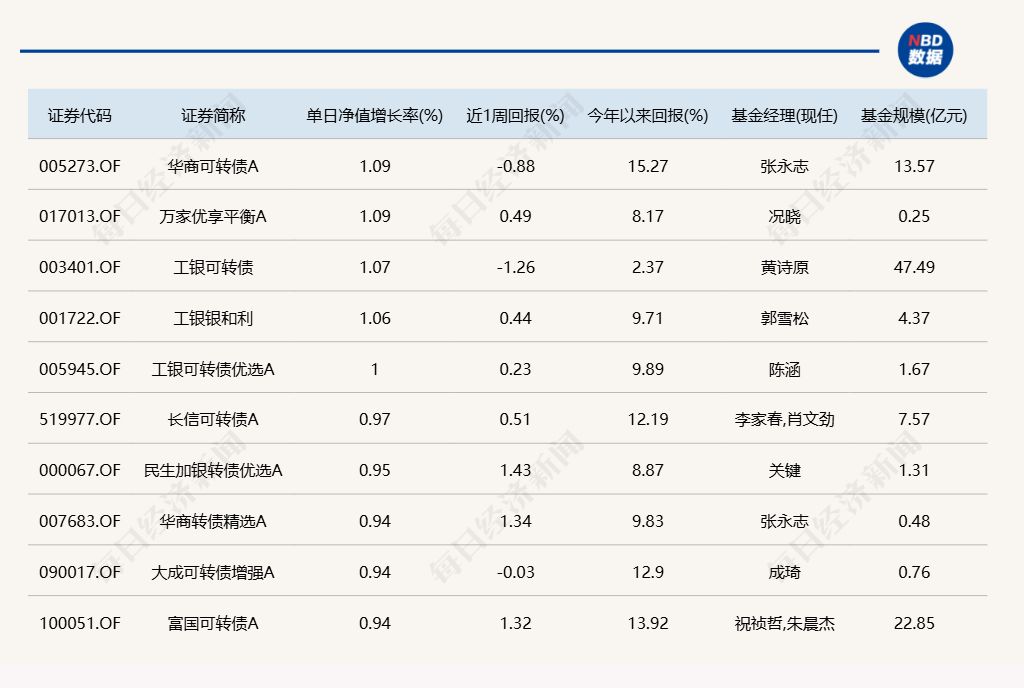Click fund size value 47.49
Viewport: 1024px width, 688px height.
coord(914,267)
